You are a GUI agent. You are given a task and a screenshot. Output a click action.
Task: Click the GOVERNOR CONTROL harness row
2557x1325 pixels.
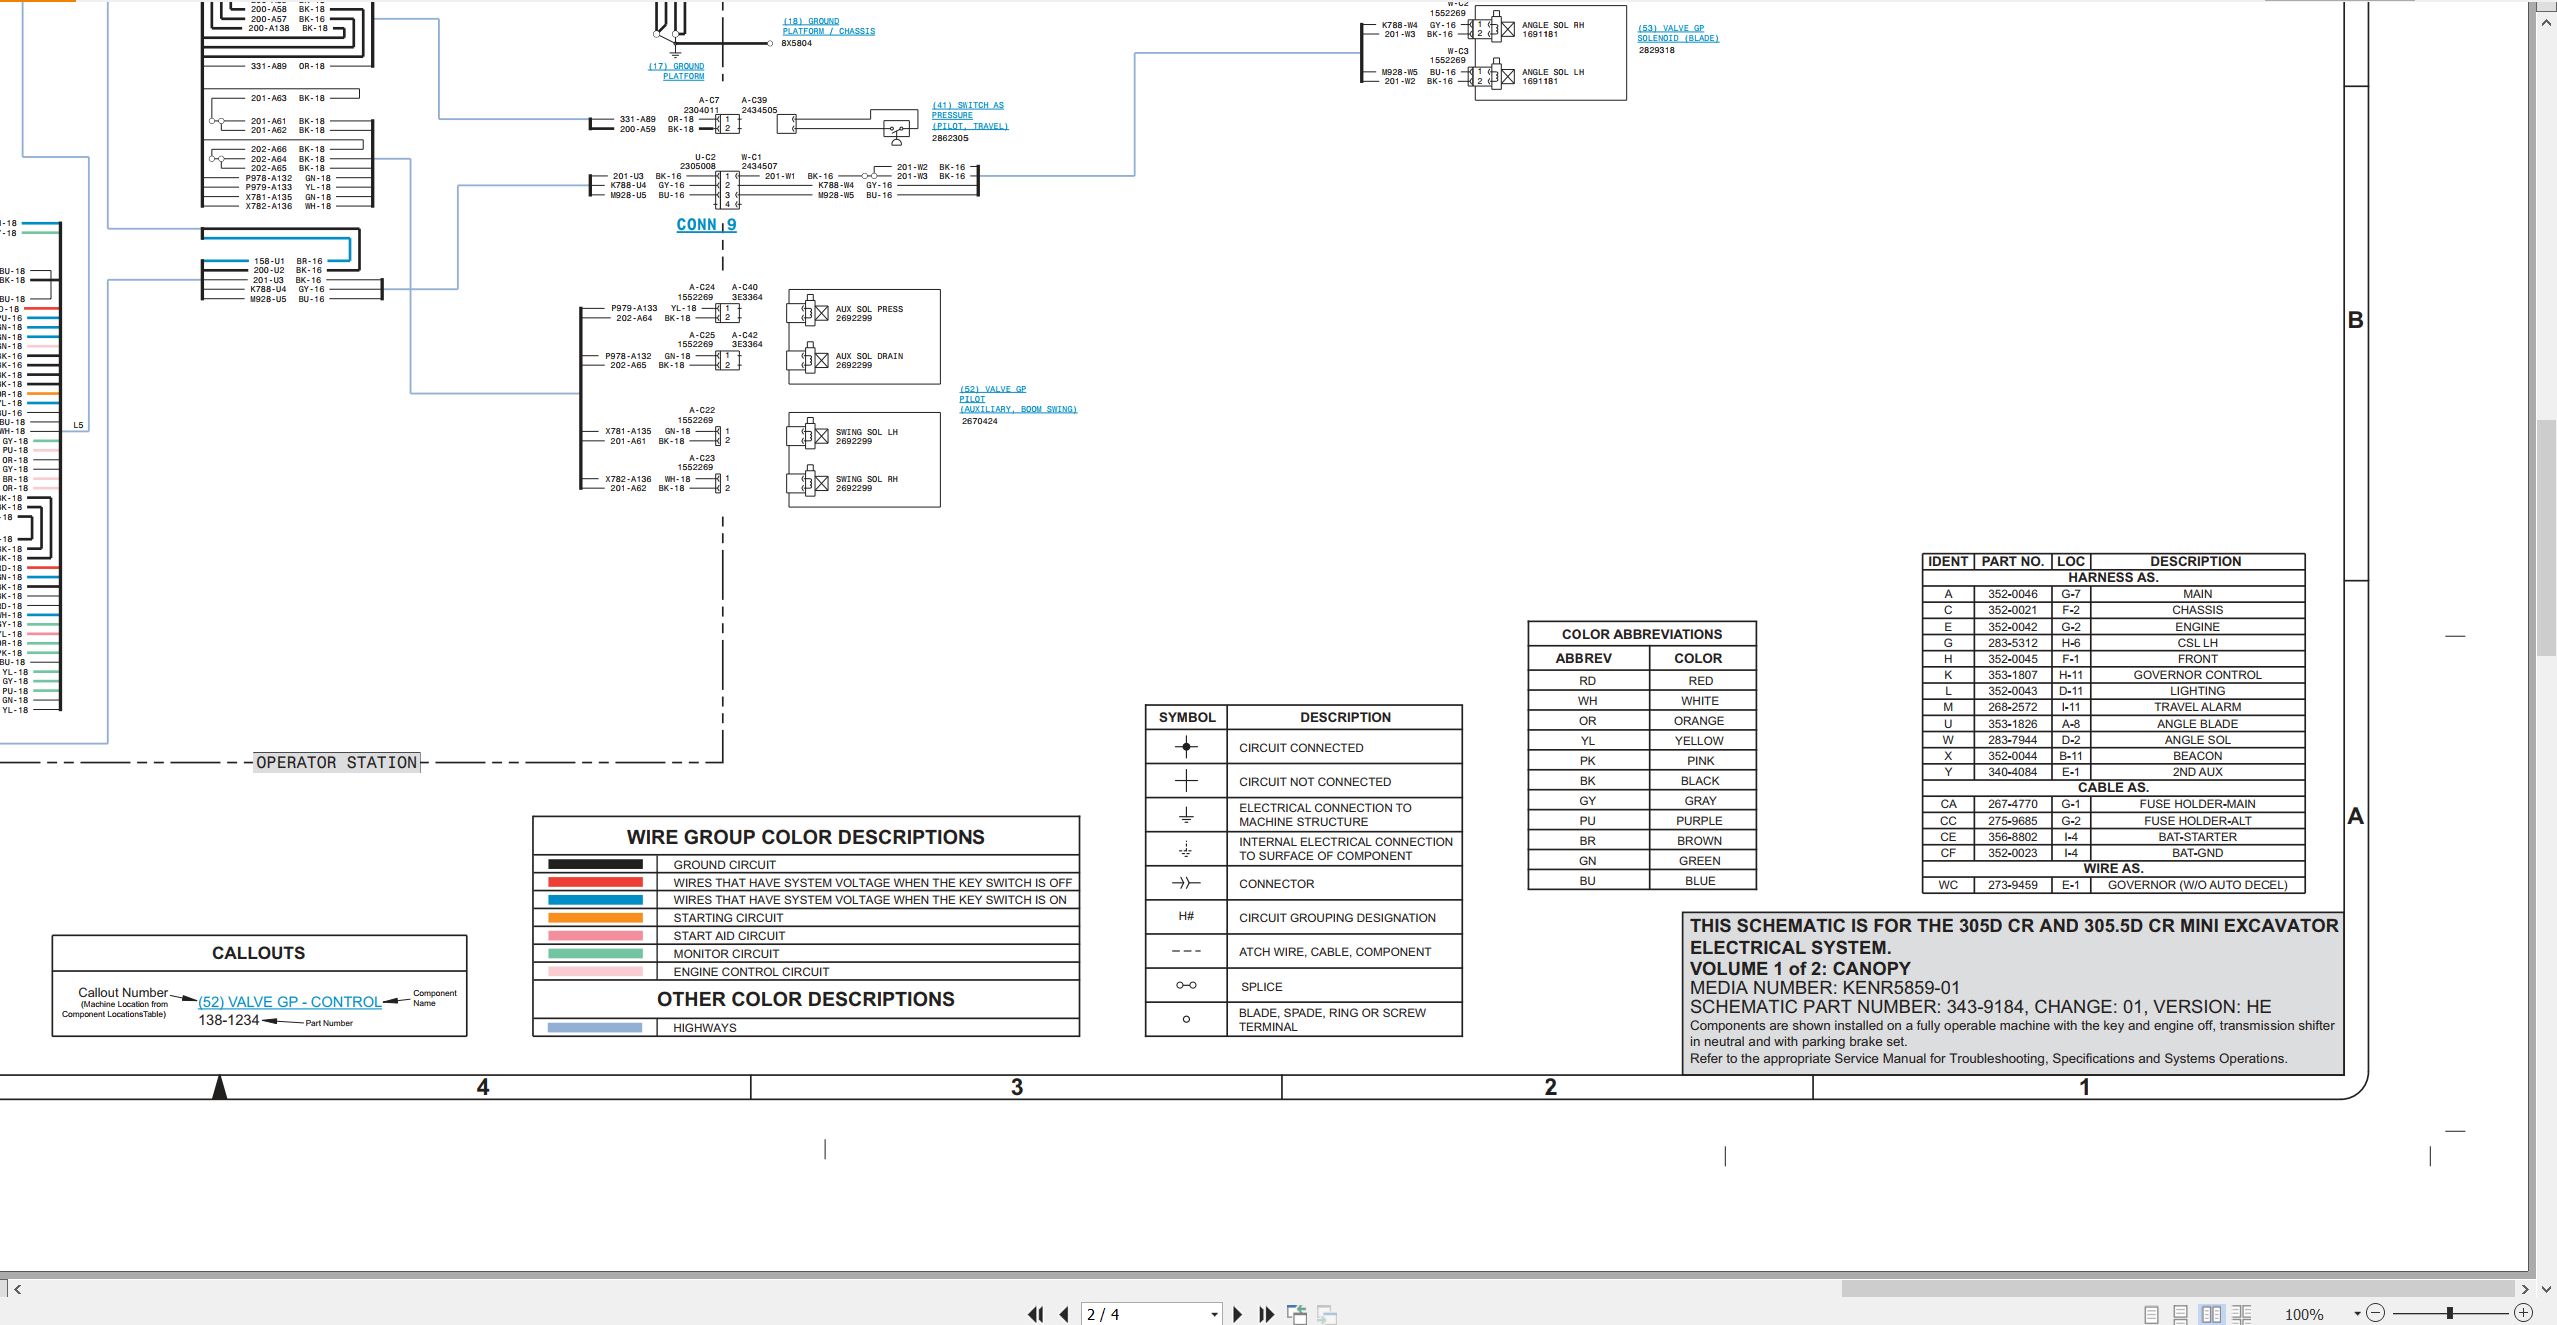(2113, 675)
